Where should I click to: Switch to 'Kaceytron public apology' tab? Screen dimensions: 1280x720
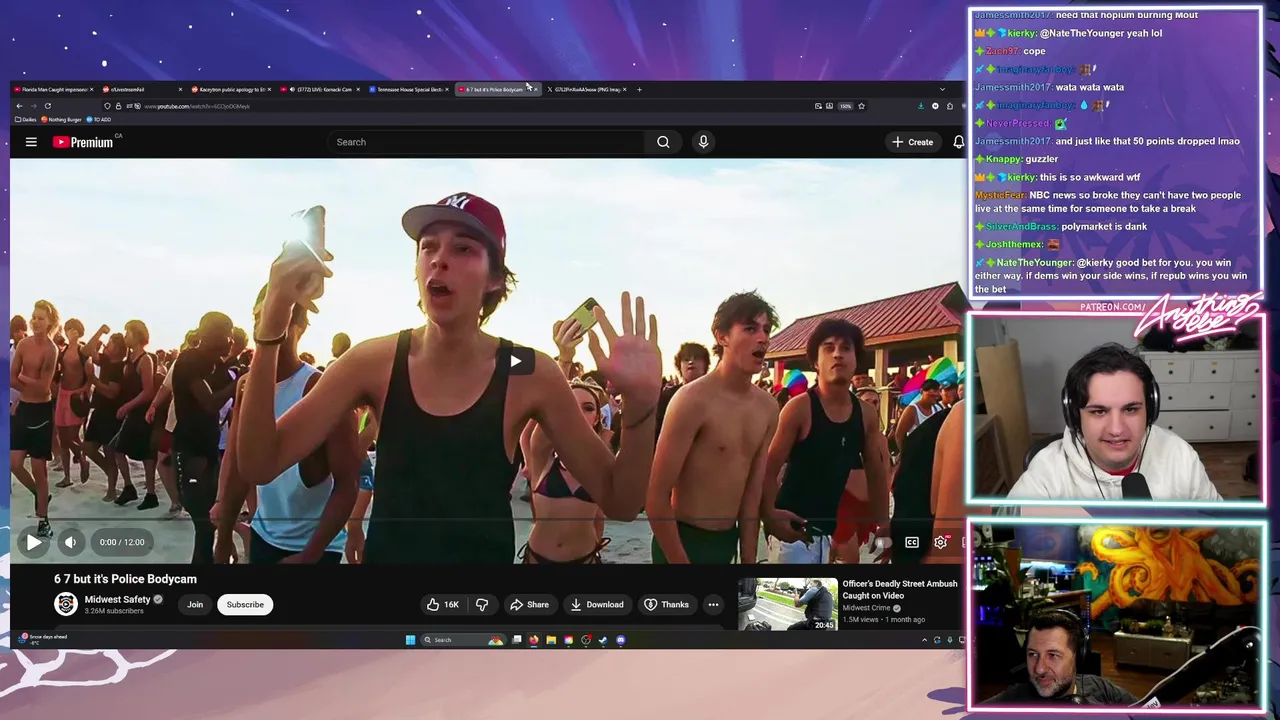pyautogui.click(x=231, y=89)
